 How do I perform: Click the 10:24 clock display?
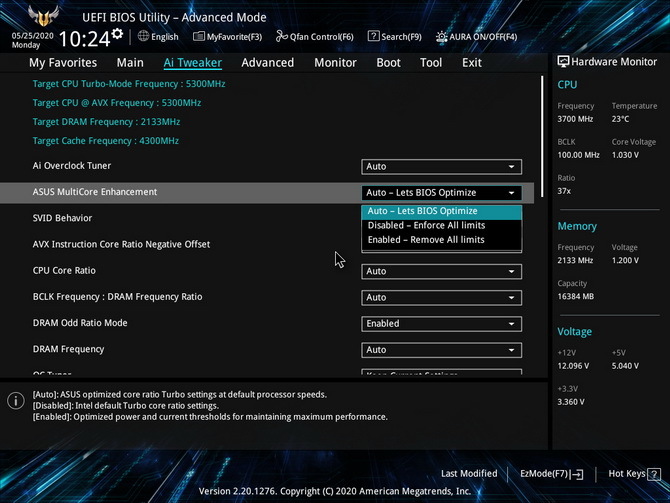[x=85, y=39]
